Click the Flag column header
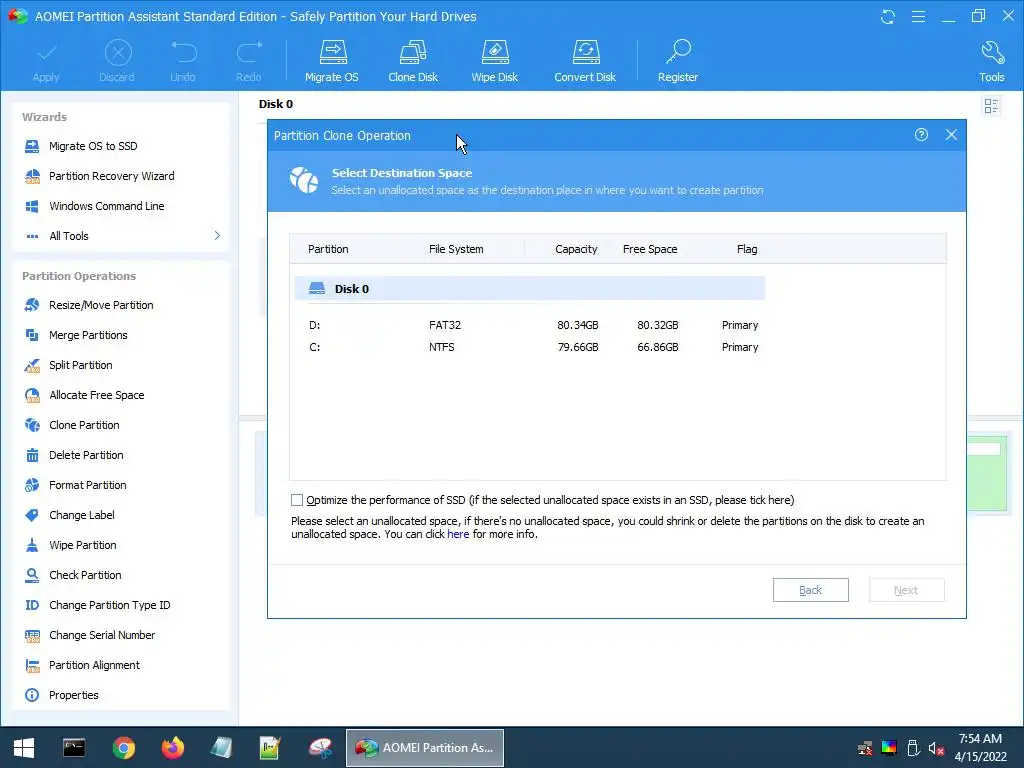 [x=747, y=249]
